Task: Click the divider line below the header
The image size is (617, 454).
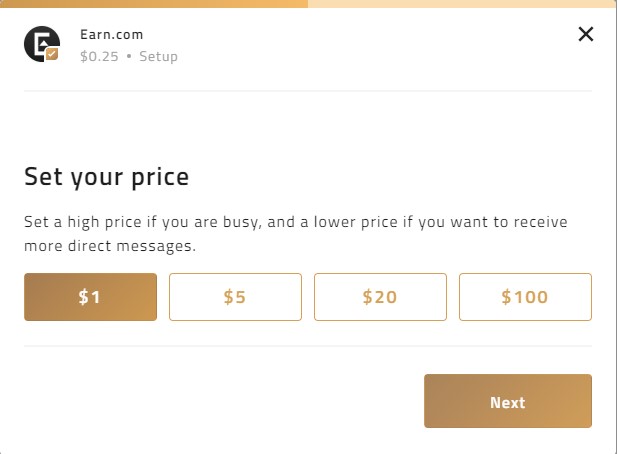Action: [308, 91]
